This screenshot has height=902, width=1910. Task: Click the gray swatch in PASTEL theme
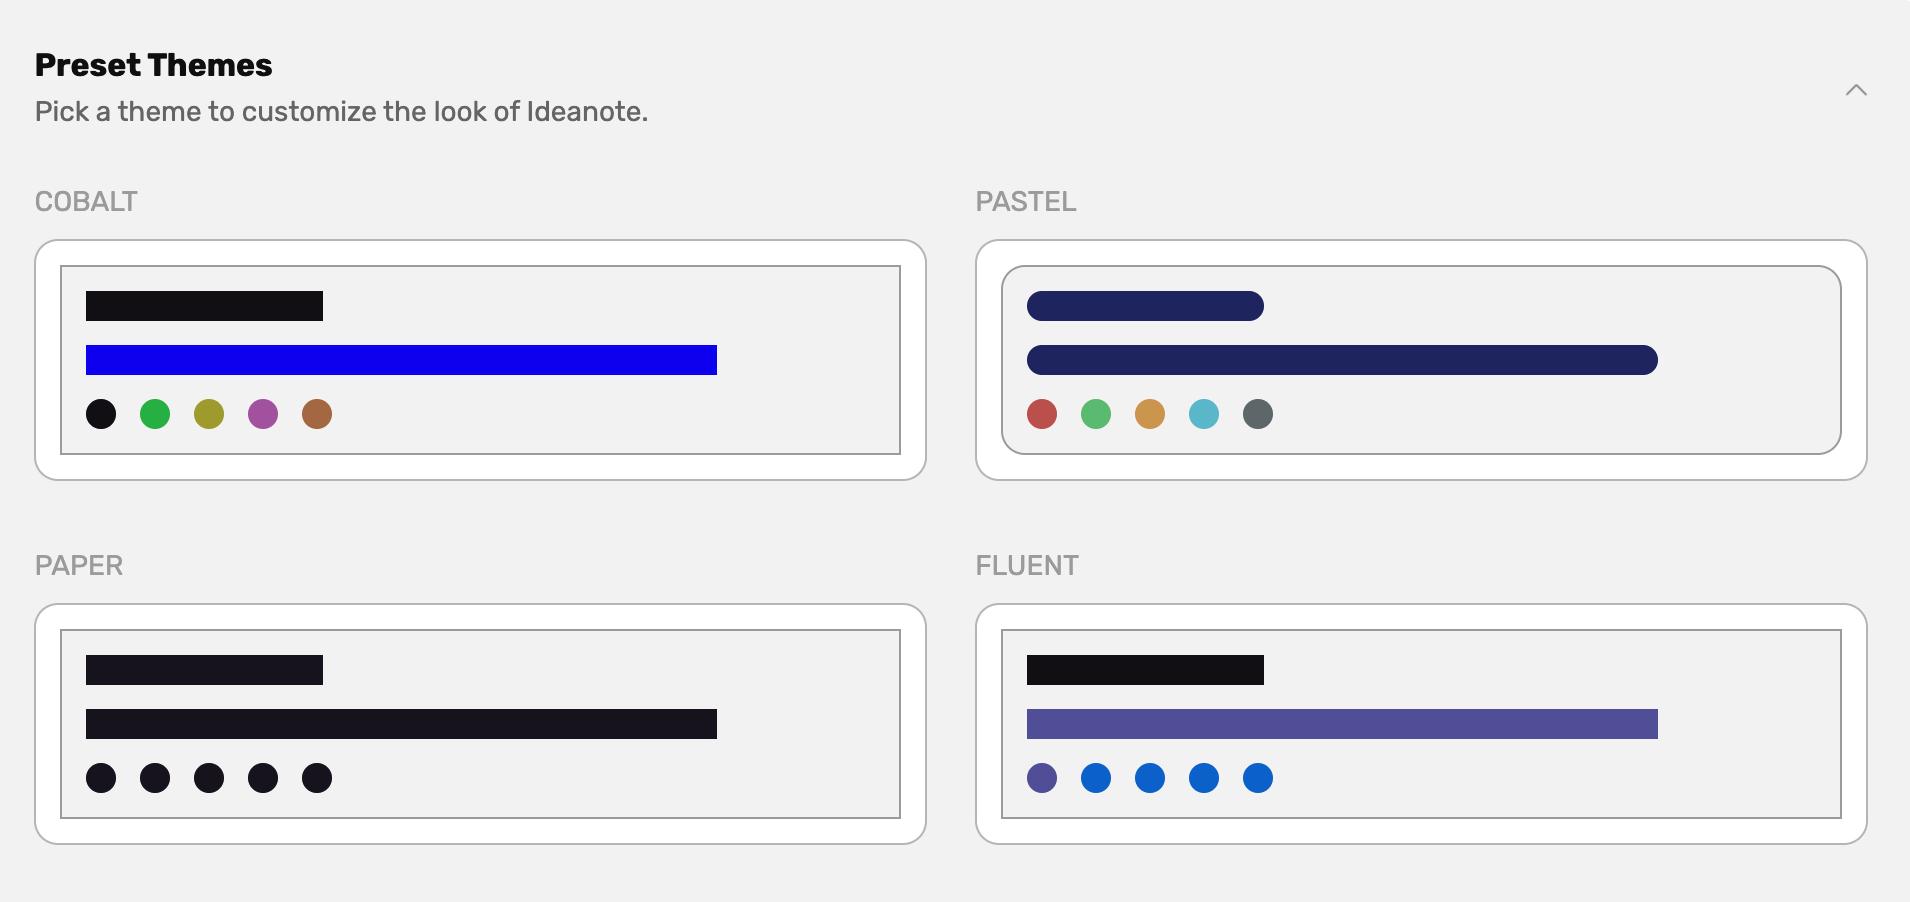[x=1259, y=413]
